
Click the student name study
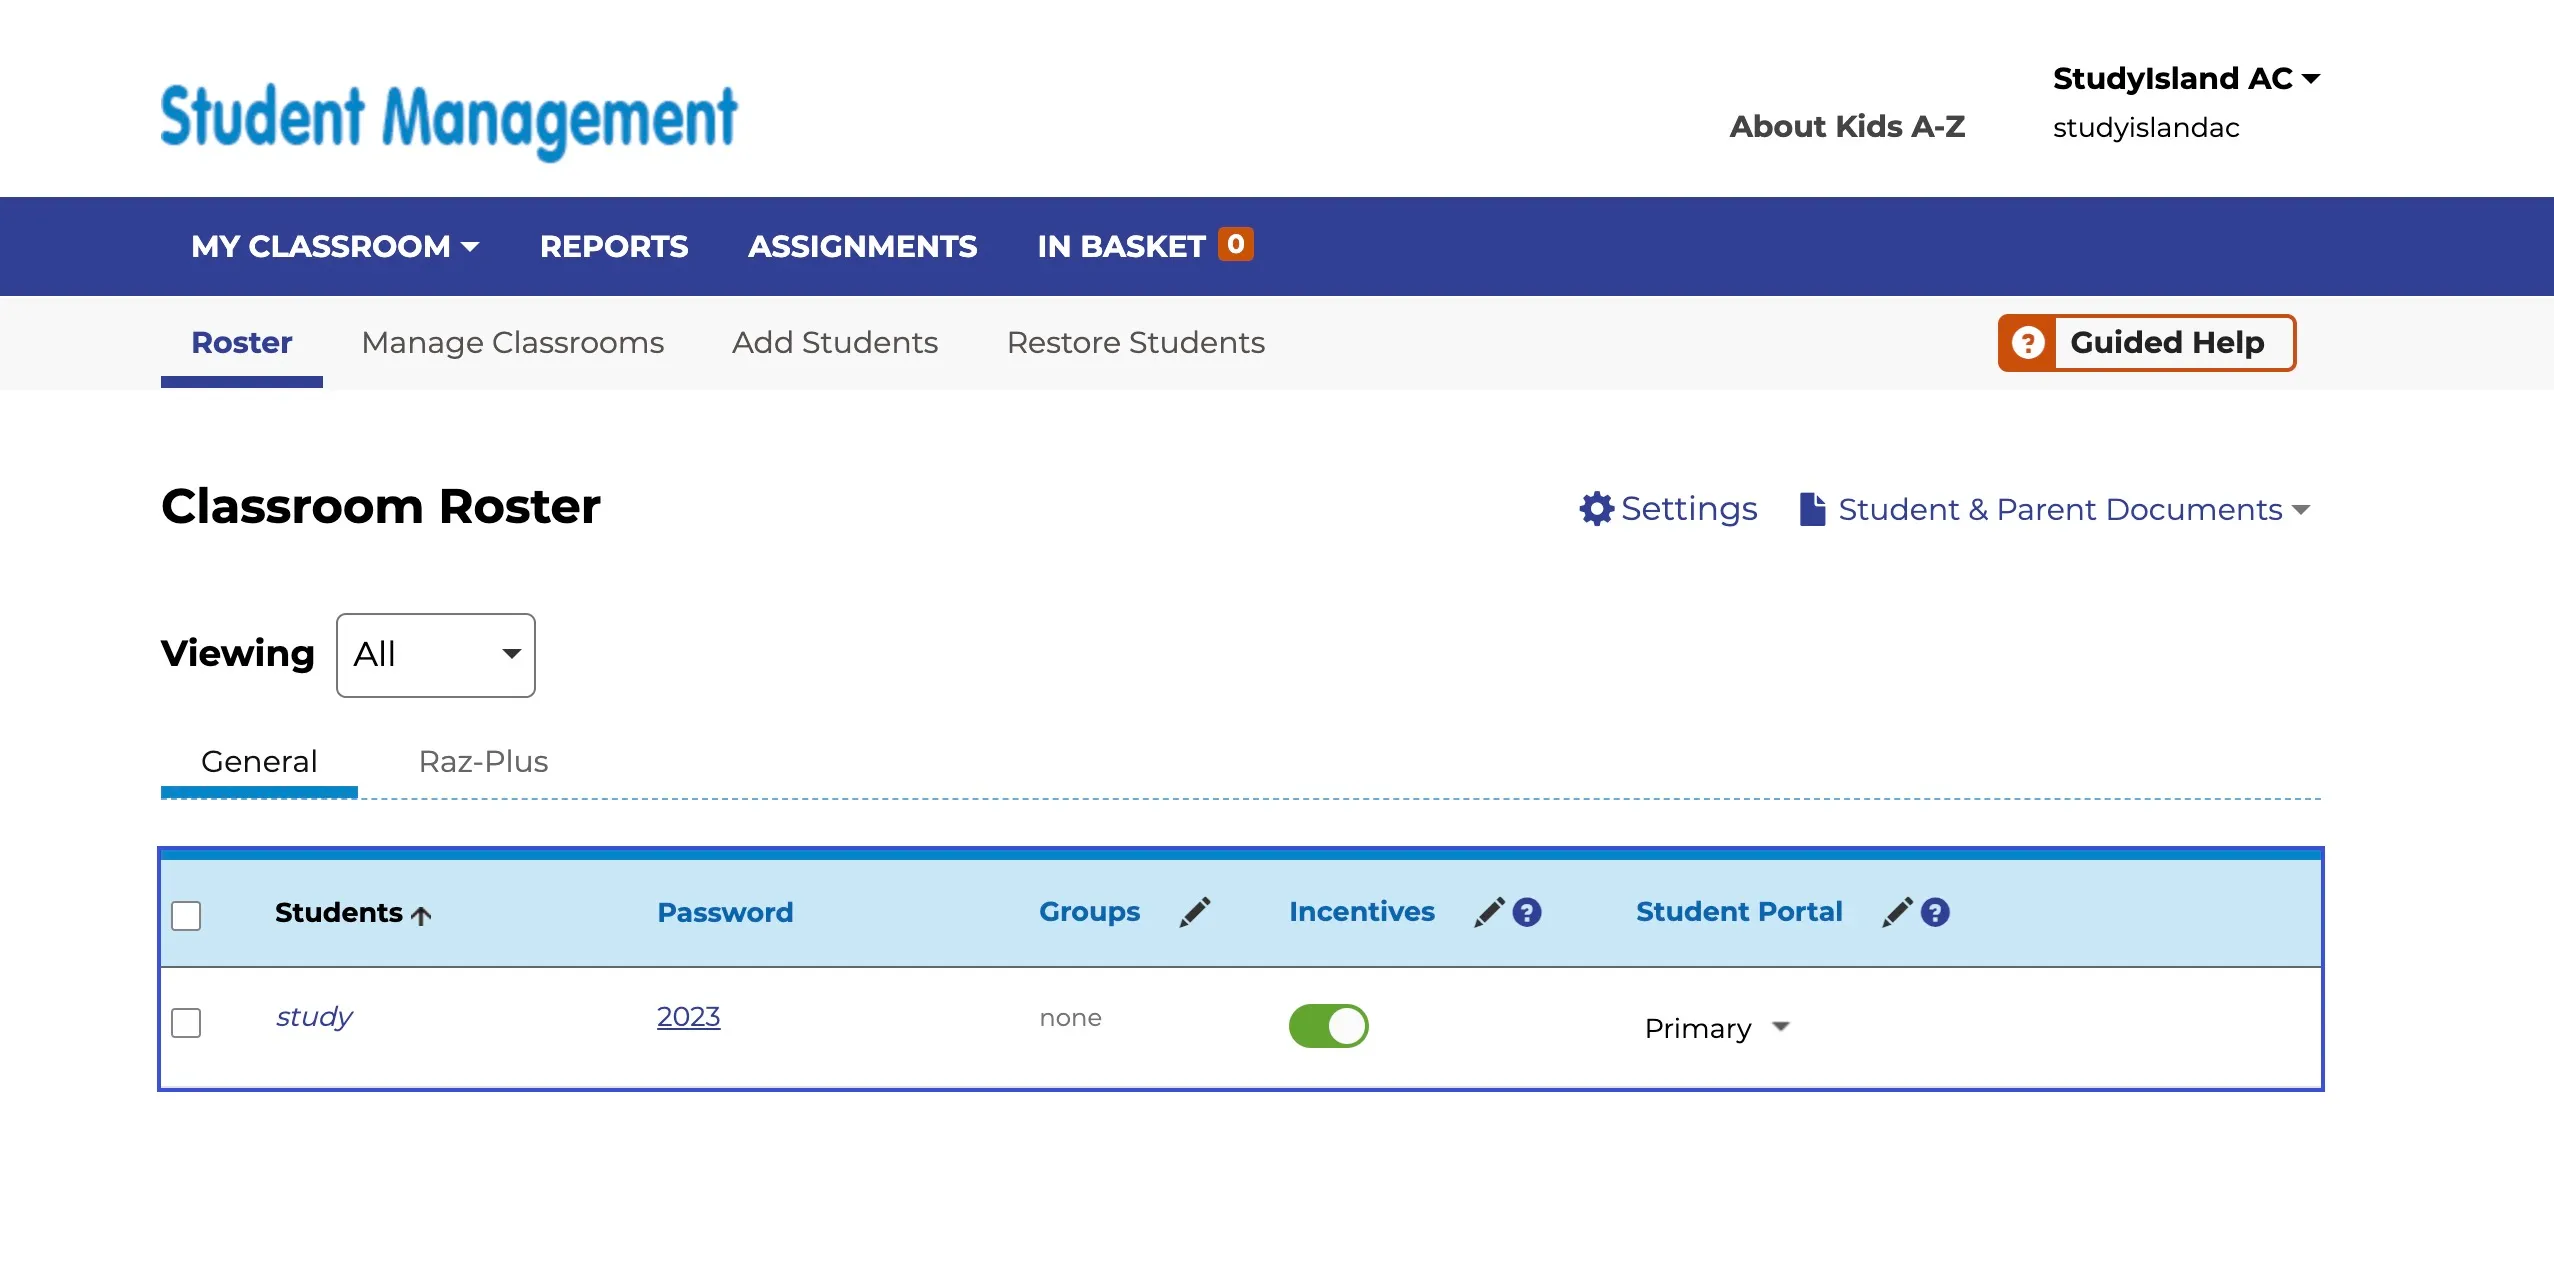click(314, 1017)
